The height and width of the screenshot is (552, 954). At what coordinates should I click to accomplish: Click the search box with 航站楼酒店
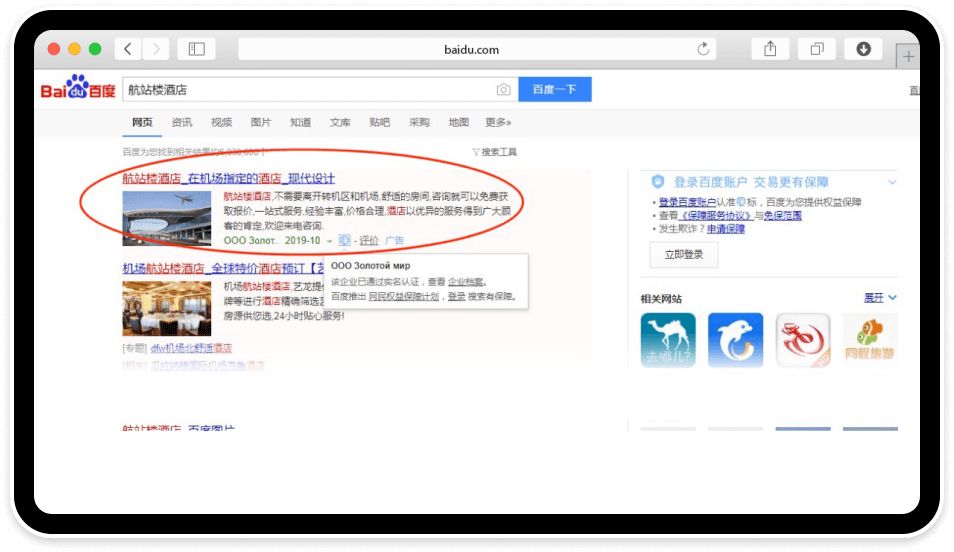click(x=320, y=89)
